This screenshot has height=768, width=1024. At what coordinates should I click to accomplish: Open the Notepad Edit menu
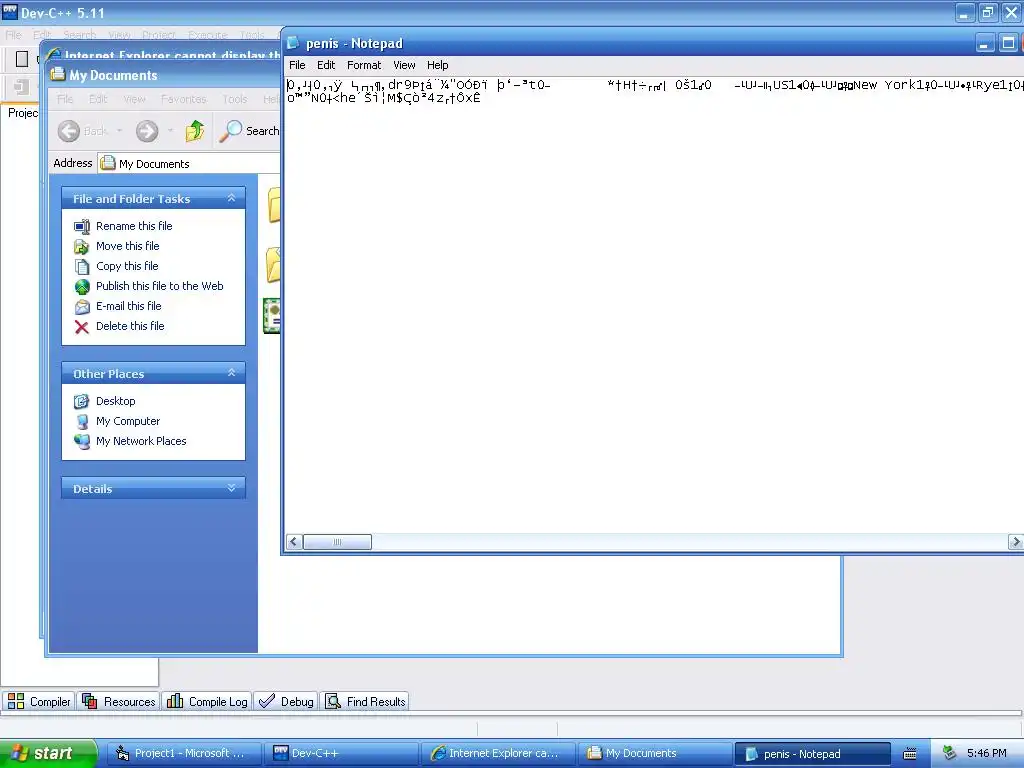[x=326, y=65]
